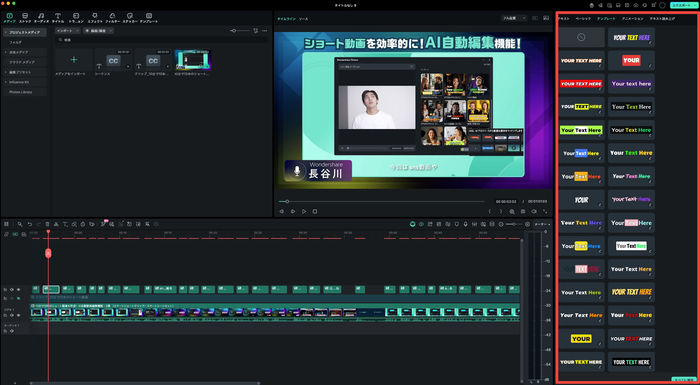Screen dimensions: 700x385
Task: Lock the オーディオ1 track
Action: click(5, 331)
